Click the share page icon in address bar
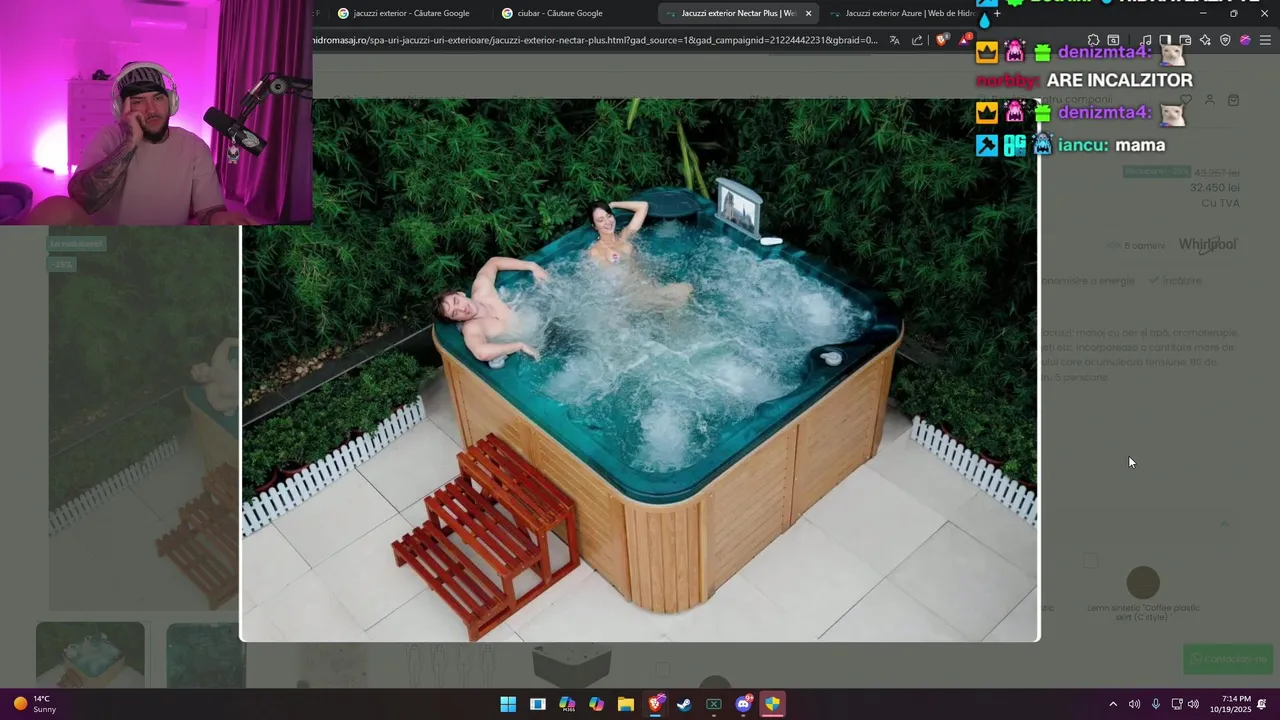 pyautogui.click(x=917, y=40)
